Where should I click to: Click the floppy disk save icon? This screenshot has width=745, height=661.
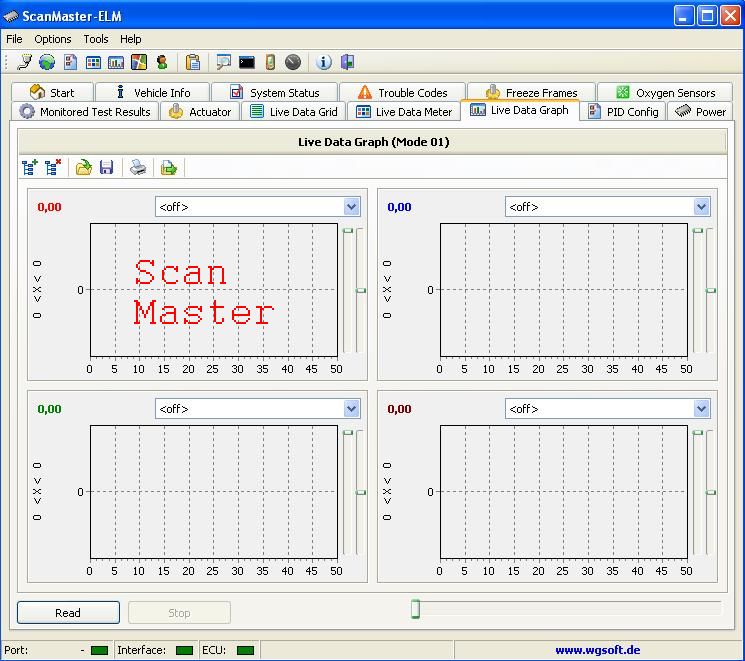106,167
